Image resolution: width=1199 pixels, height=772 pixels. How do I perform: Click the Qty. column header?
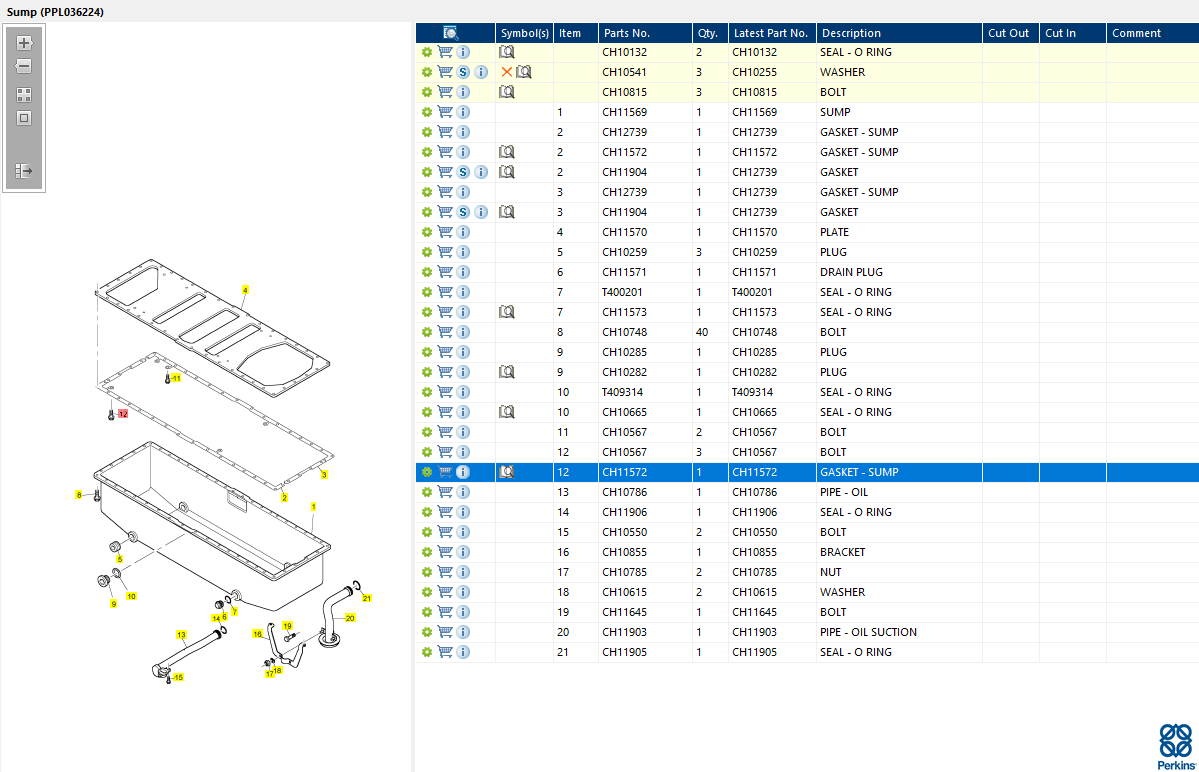click(708, 33)
